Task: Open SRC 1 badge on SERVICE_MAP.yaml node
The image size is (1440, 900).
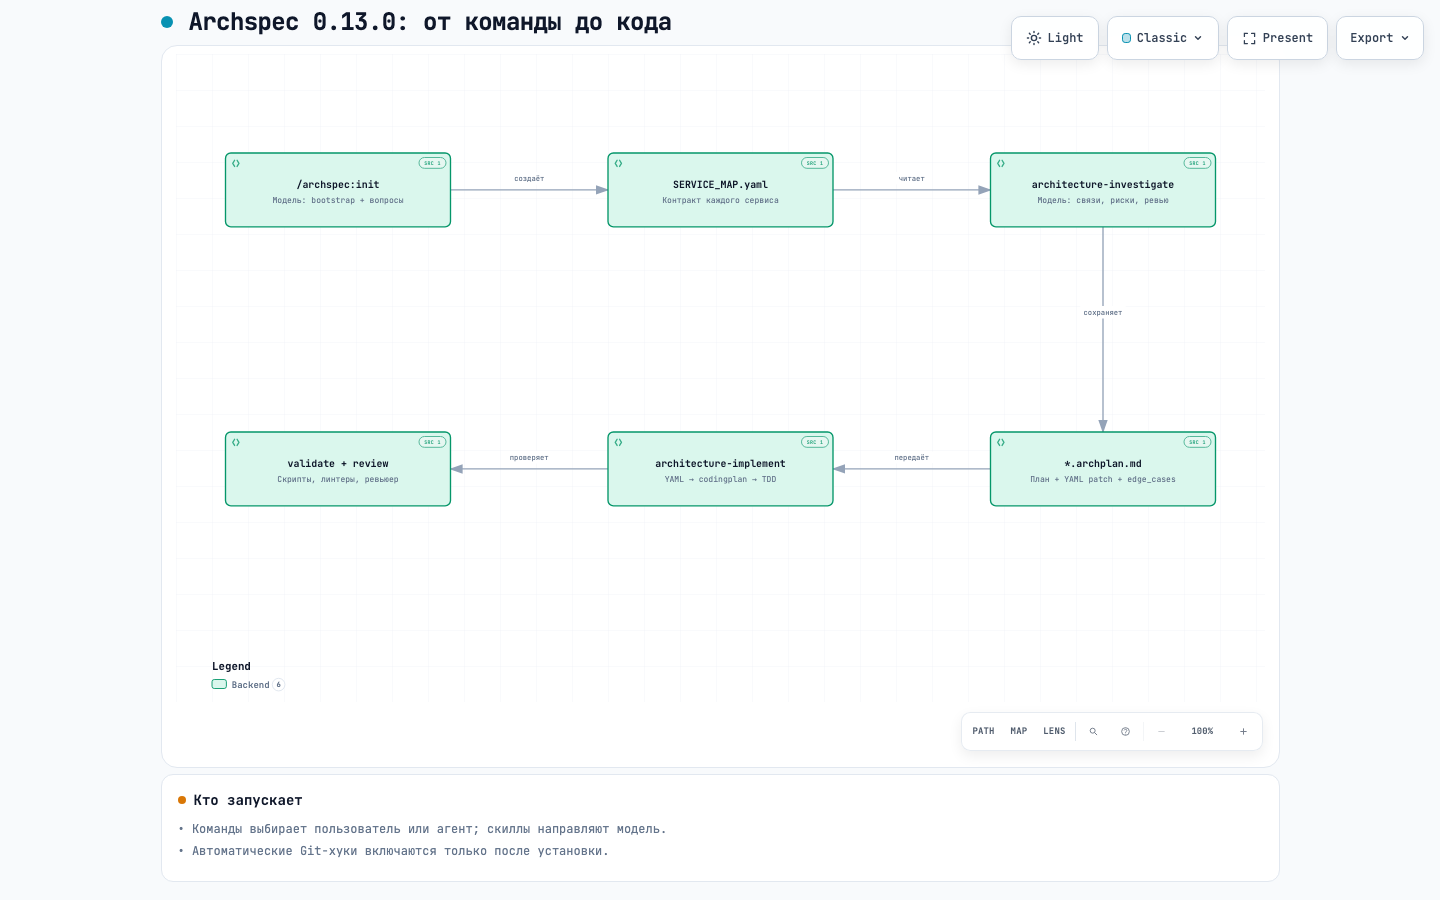Action: pyautogui.click(x=815, y=163)
